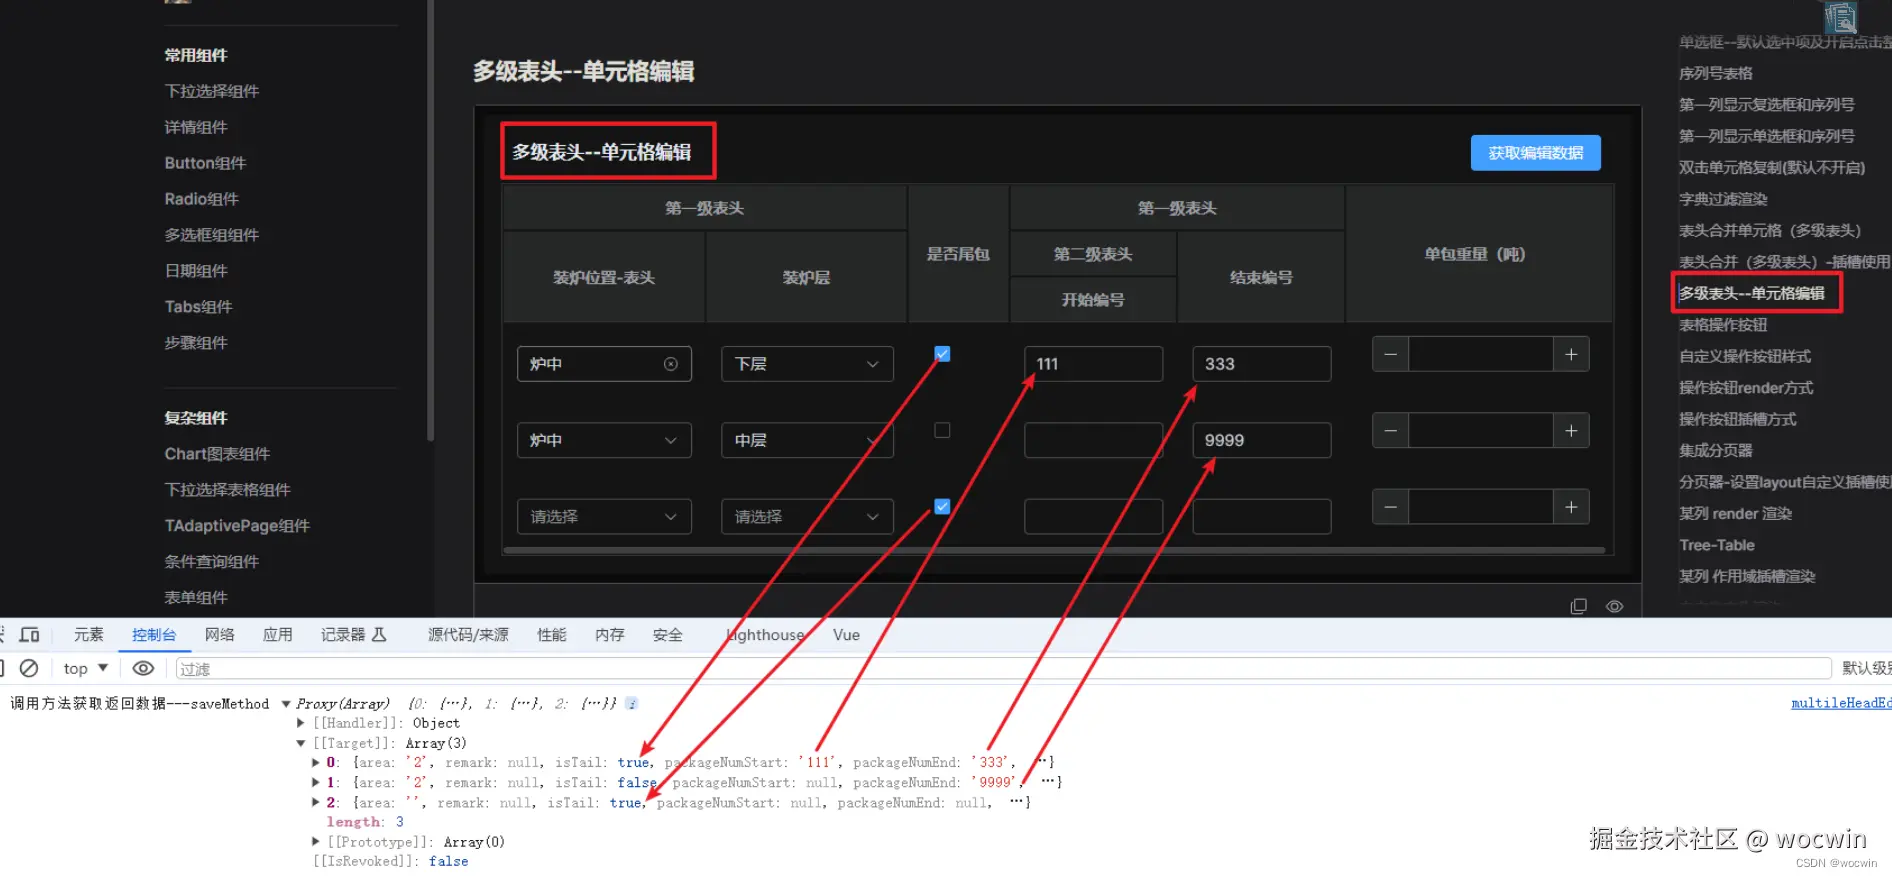
Task: Open 步骤组件 in left sidebar
Action: pos(196,343)
